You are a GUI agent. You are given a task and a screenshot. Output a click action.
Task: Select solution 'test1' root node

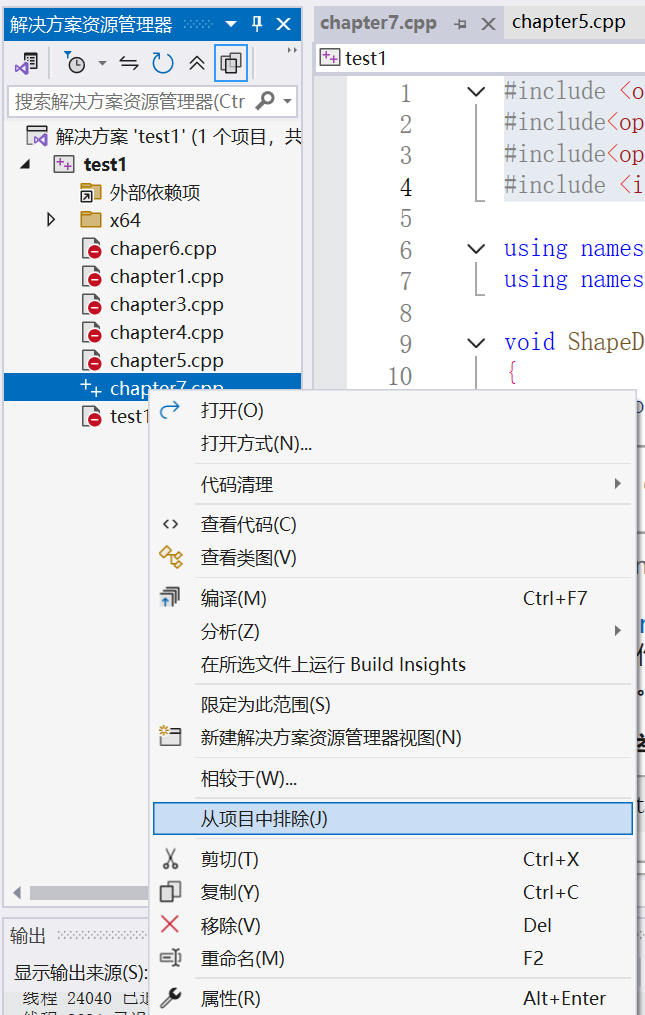click(163, 137)
